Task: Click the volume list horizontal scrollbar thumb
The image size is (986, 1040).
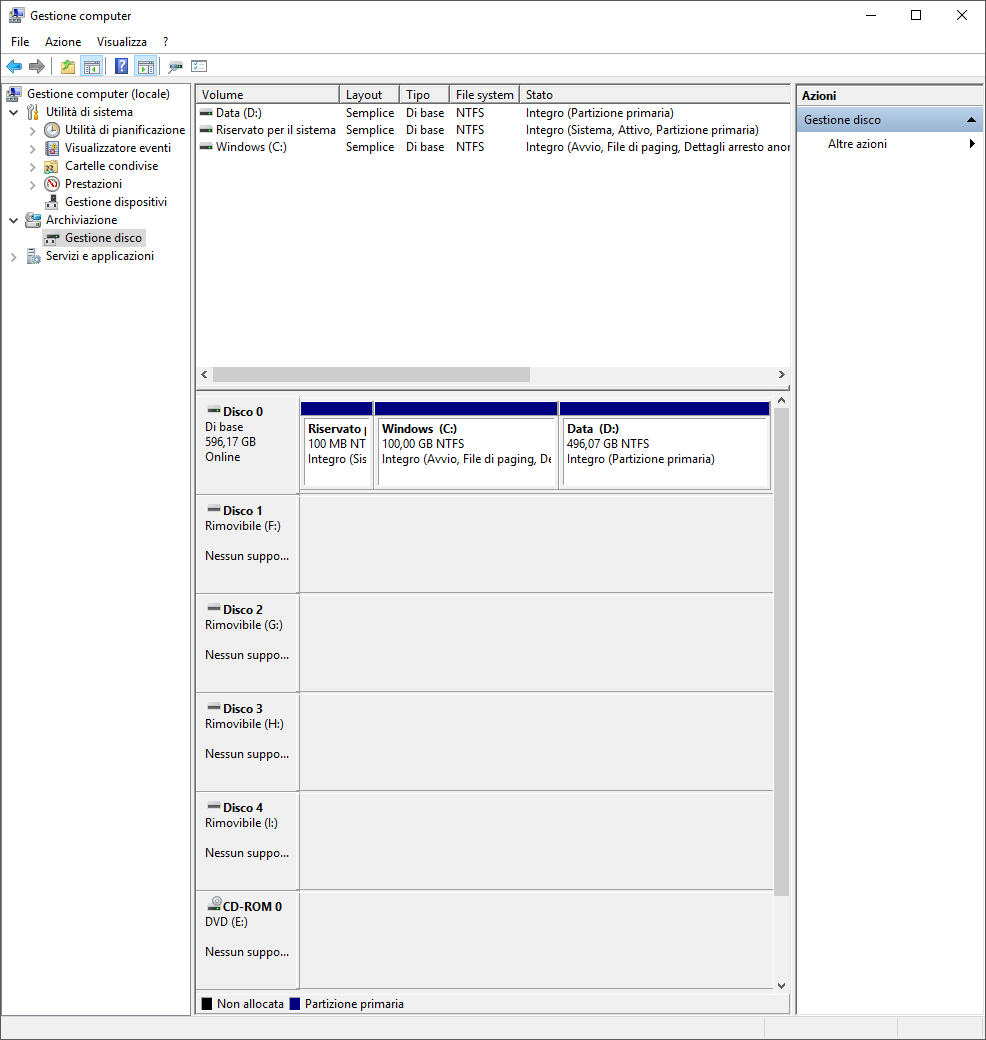Action: tap(370, 374)
